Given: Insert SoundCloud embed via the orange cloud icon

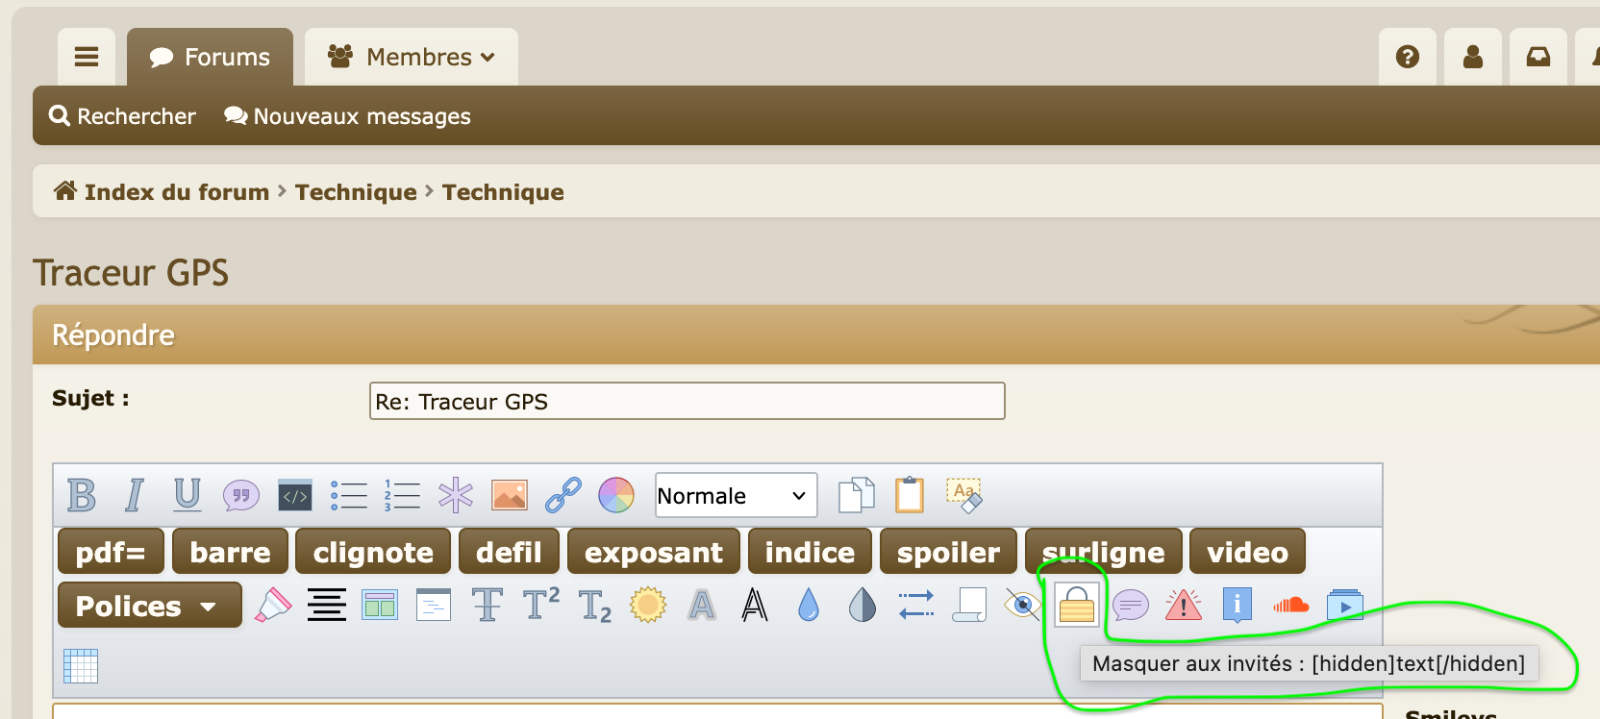Looking at the screenshot, I should pos(1291,605).
